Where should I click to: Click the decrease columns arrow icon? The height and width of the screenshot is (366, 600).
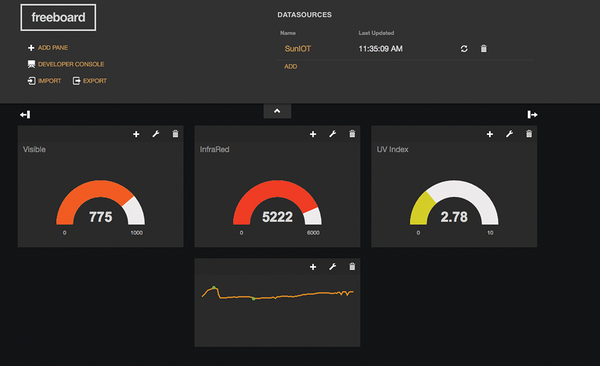25,114
